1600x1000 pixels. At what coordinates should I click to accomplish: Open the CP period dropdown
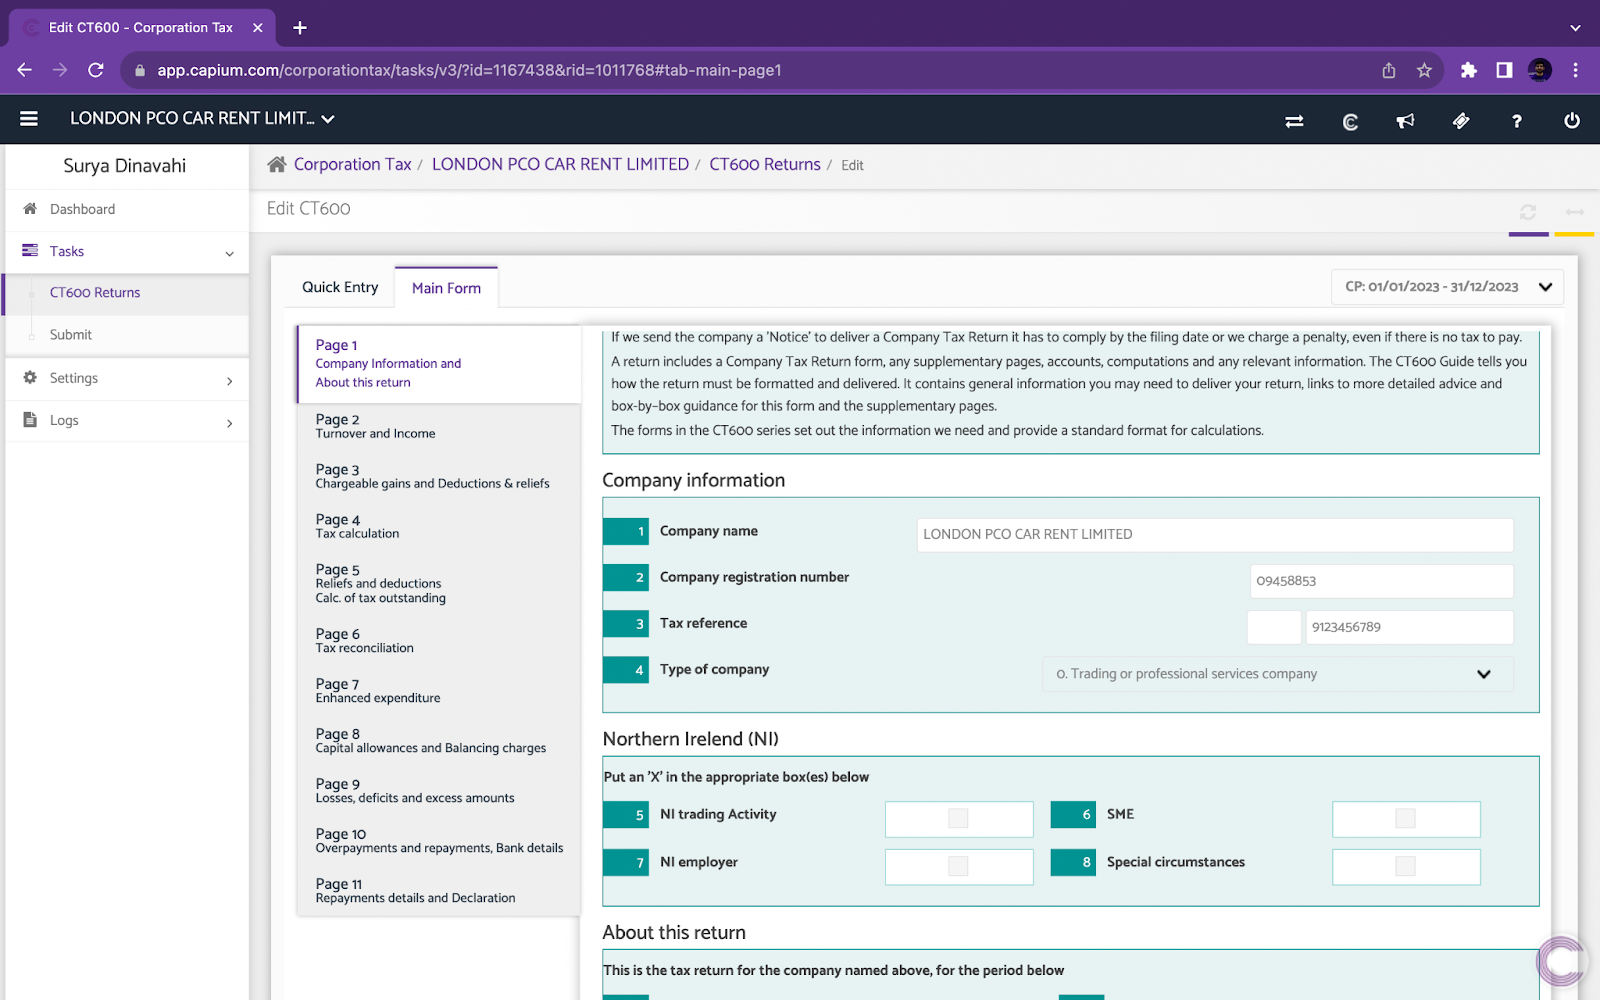(1447, 287)
